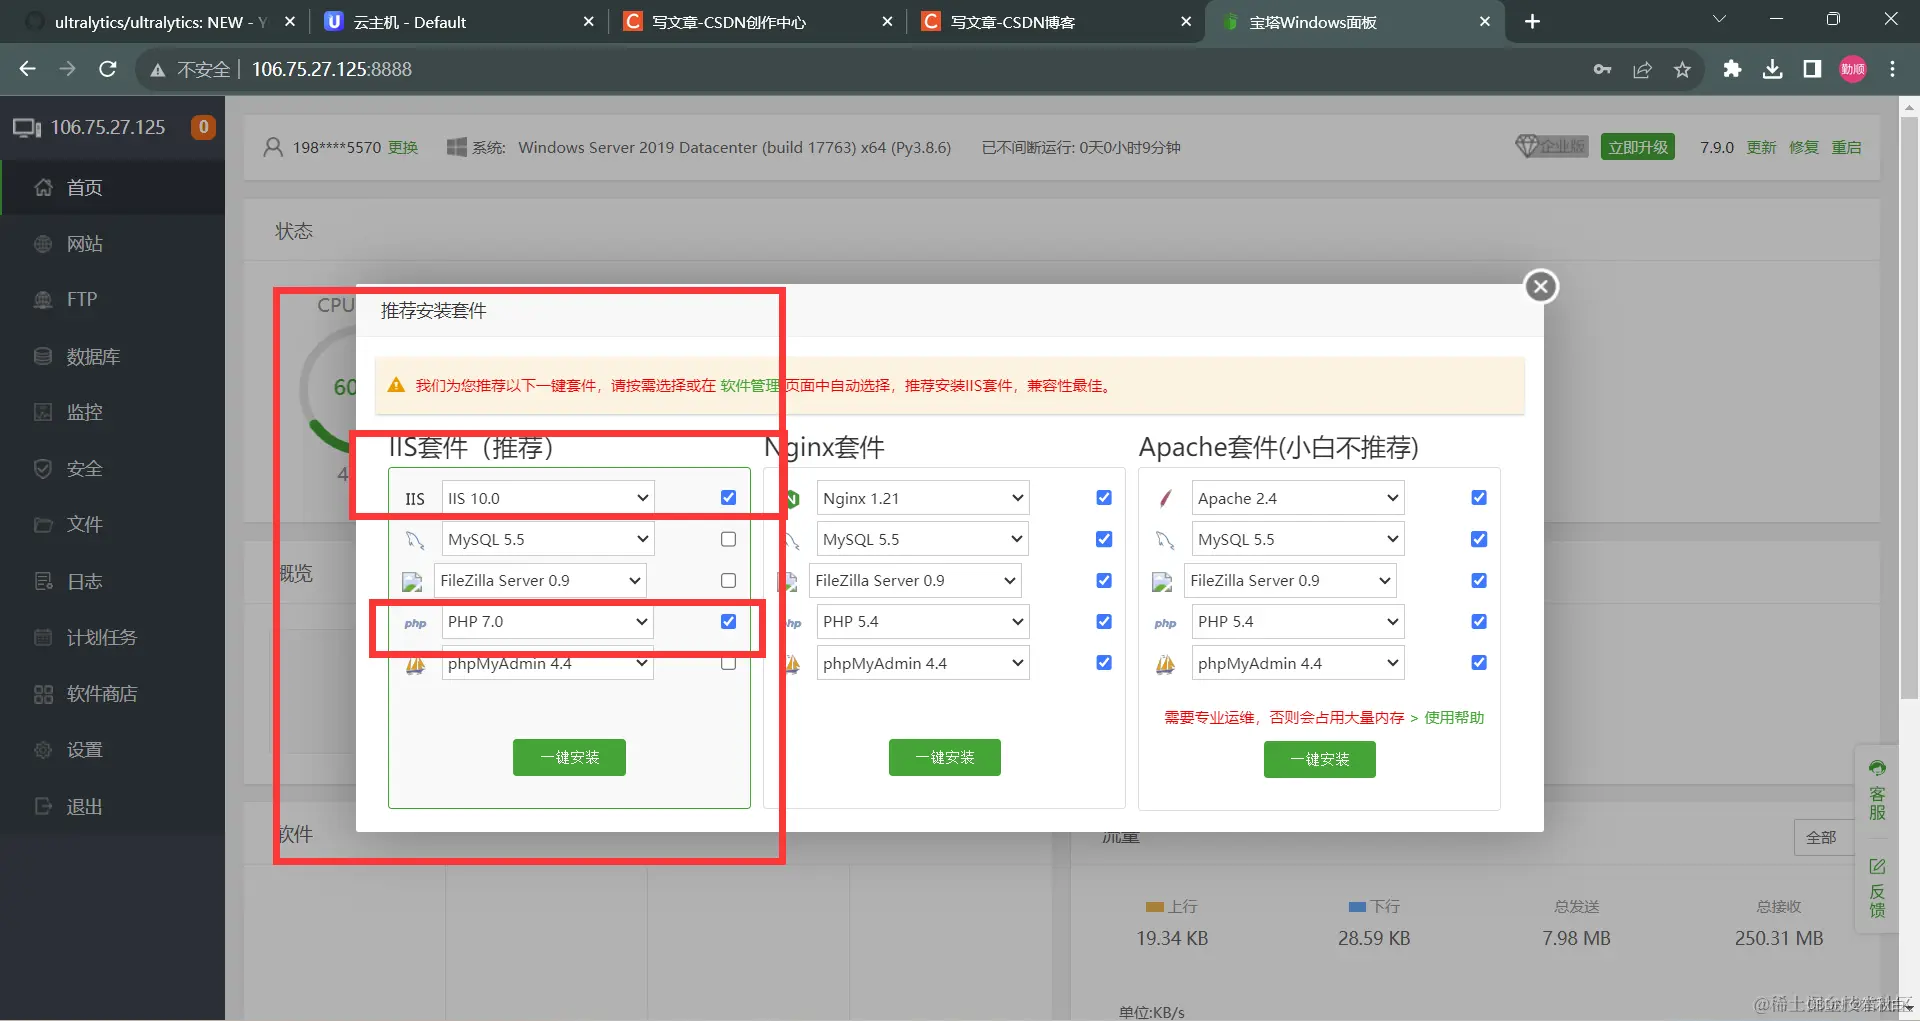Open the 文件 file manager
The height and width of the screenshot is (1021, 1920).
point(86,524)
